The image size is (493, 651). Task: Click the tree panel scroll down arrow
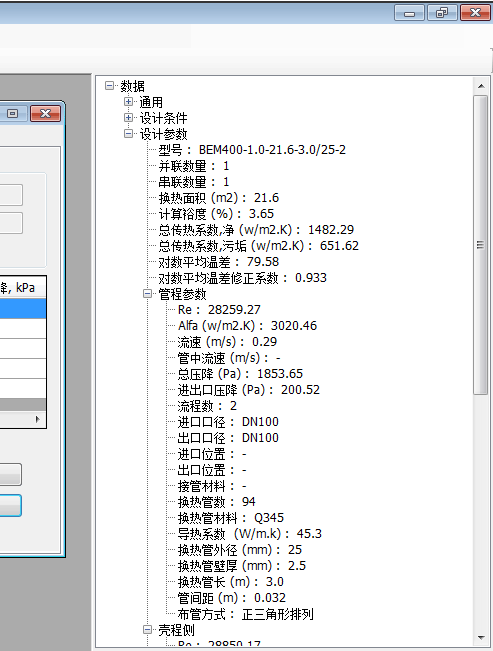tap(481, 637)
